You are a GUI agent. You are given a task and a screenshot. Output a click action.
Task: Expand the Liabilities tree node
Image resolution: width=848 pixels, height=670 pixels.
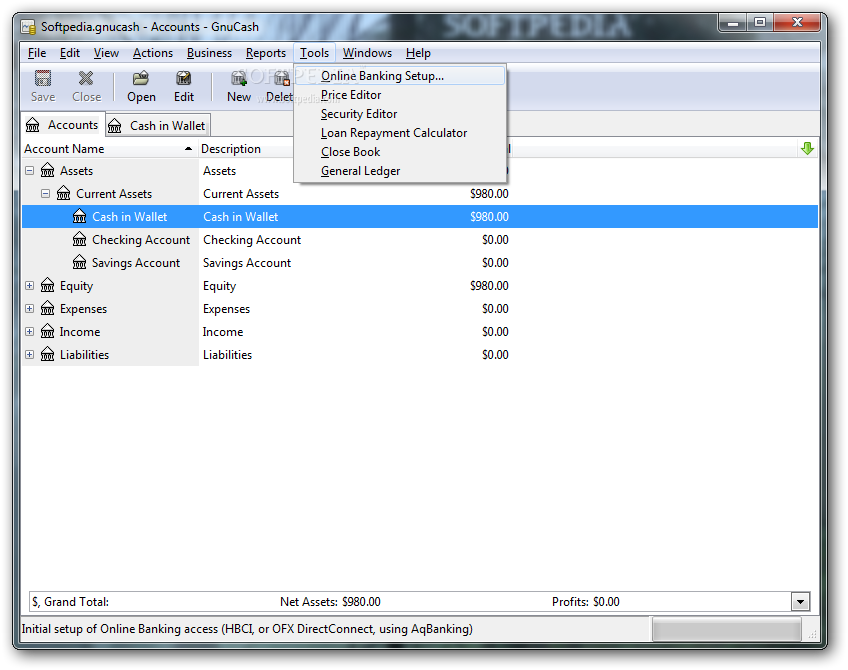pos(30,355)
